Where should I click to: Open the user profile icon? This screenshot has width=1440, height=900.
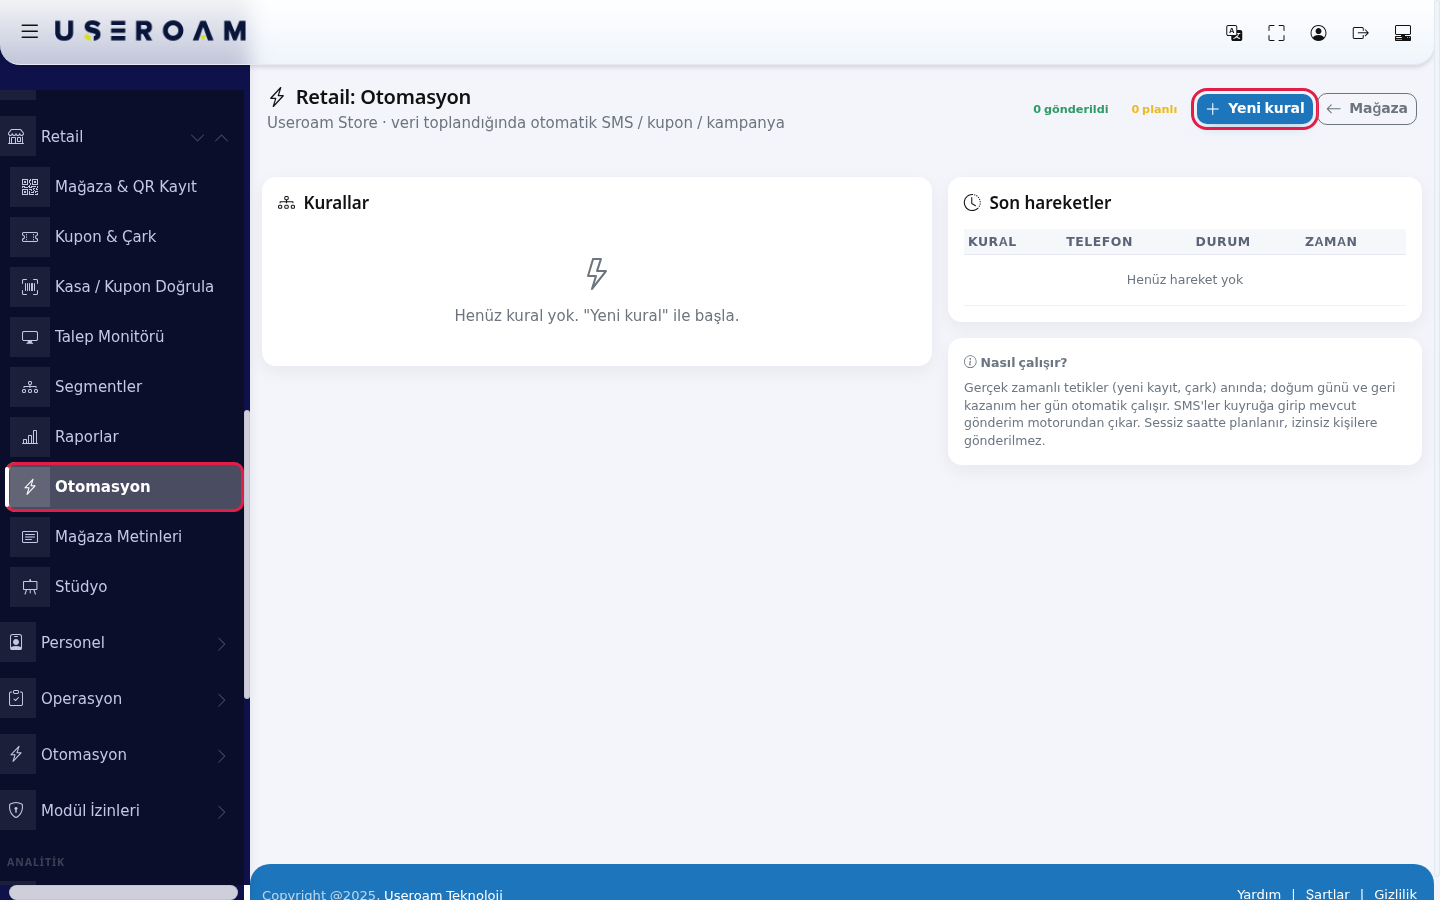pyautogui.click(x=1318, y=33)
